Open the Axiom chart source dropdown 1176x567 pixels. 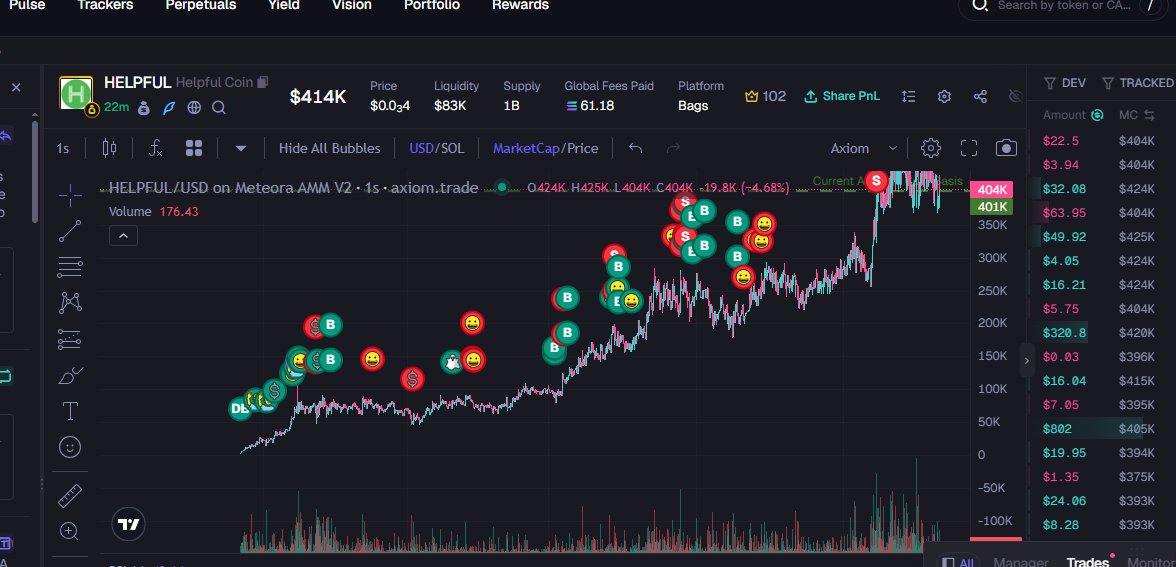(864, 148)
